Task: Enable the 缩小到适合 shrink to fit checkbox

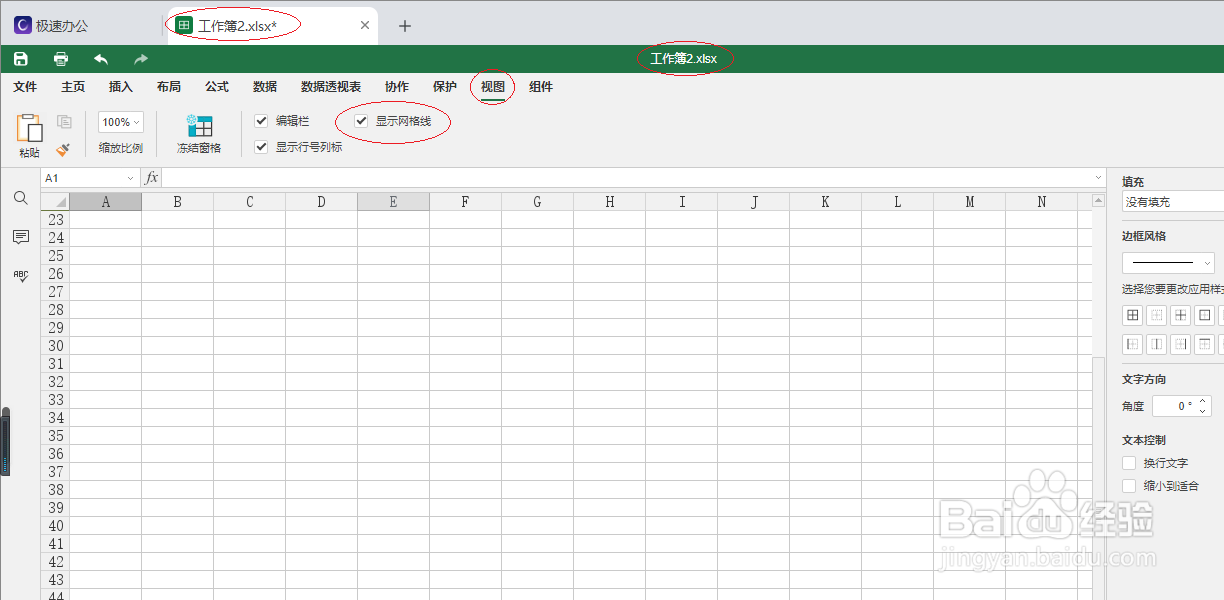Action: point(1129,486)
